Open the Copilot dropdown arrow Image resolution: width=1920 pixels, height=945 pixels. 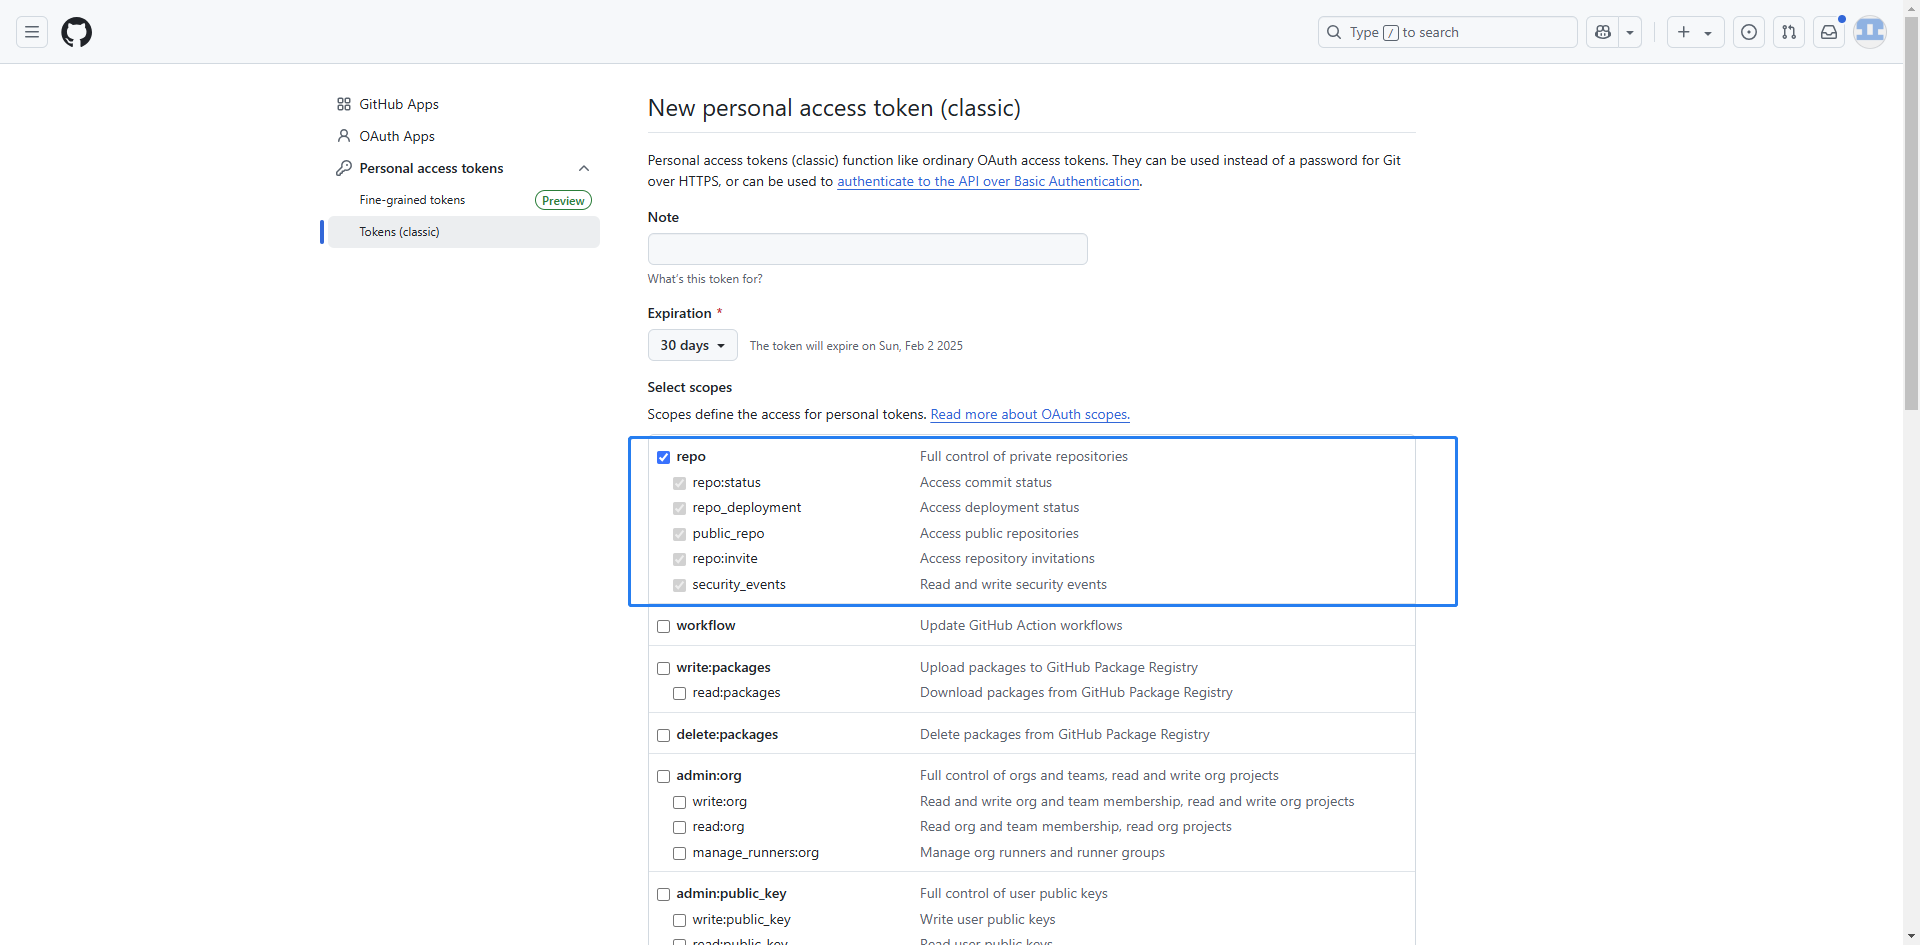click(1630, 32)
